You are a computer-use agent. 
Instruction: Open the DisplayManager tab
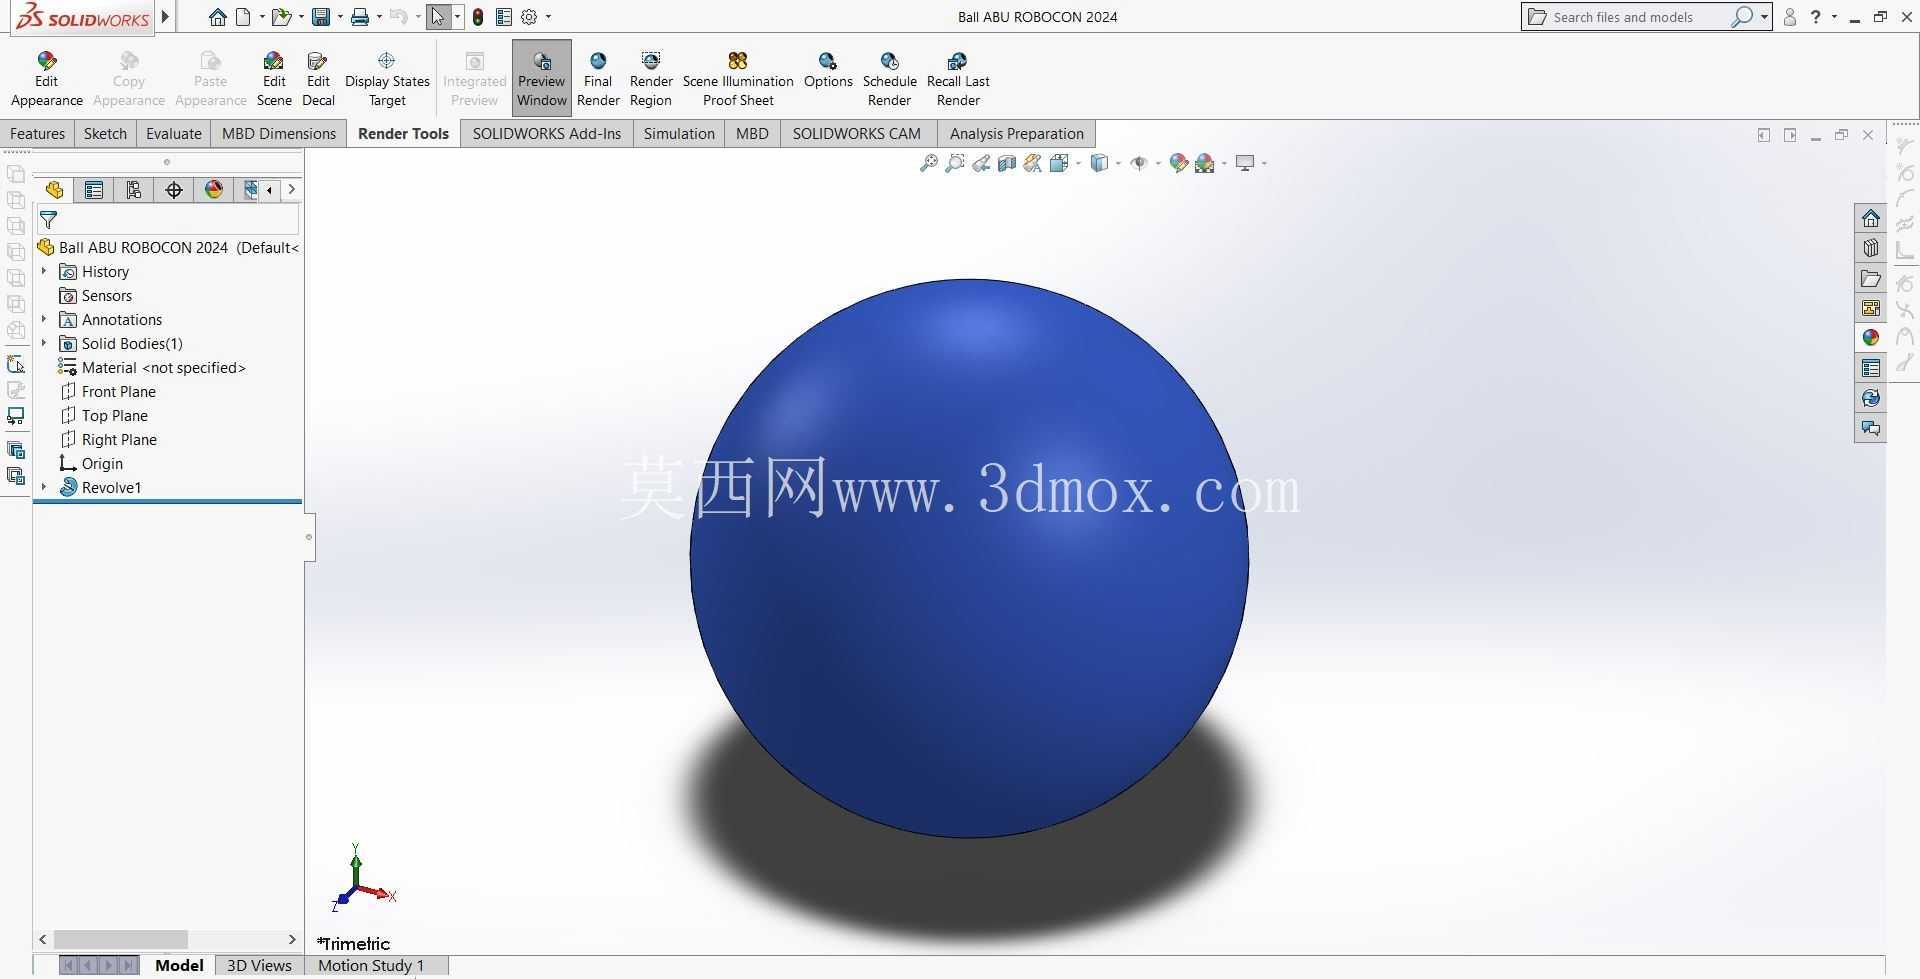pyautogui.click(x=214, y=190)
